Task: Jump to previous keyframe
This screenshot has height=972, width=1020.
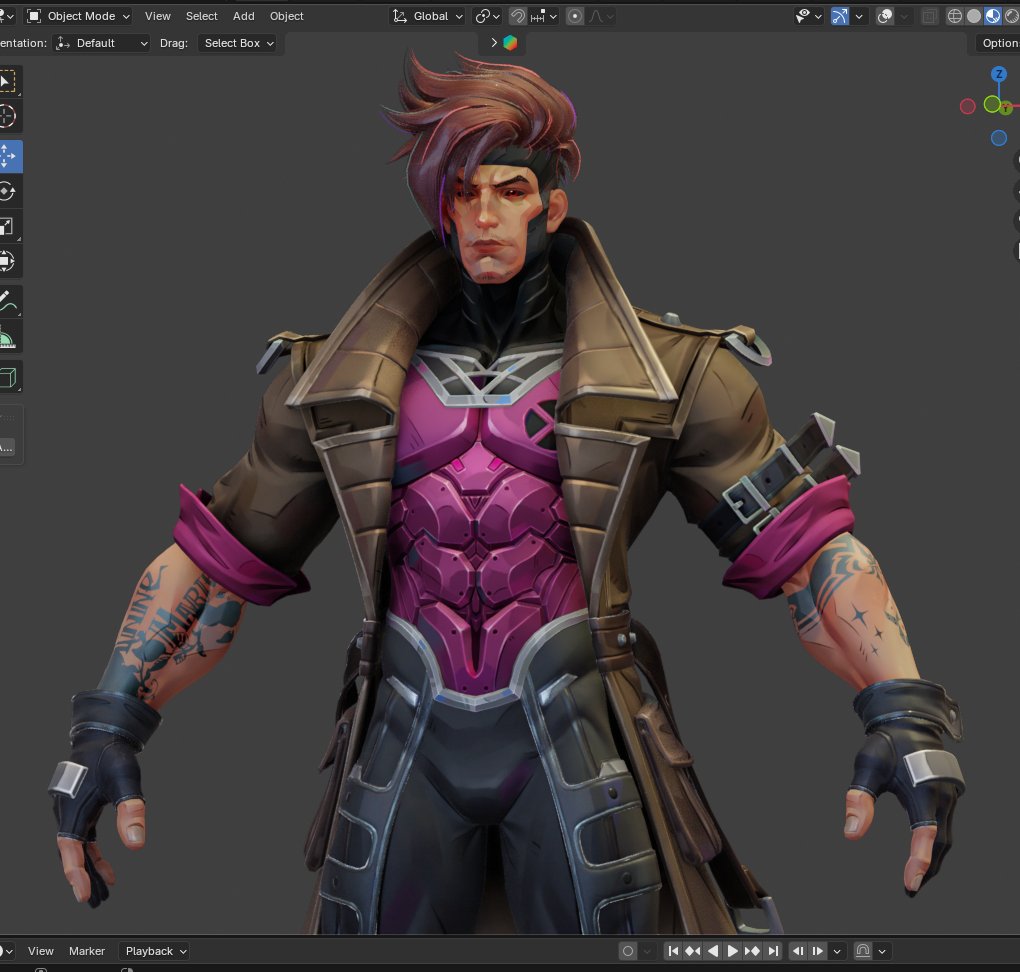Action: pos(693,951)
